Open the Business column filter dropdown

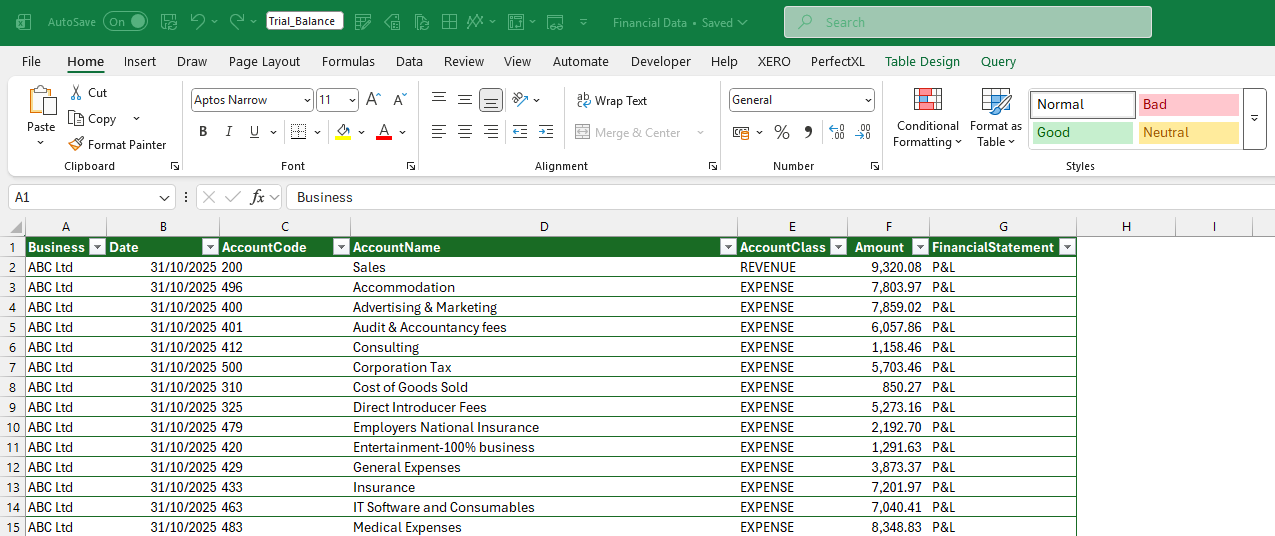(x=97, y=247)
